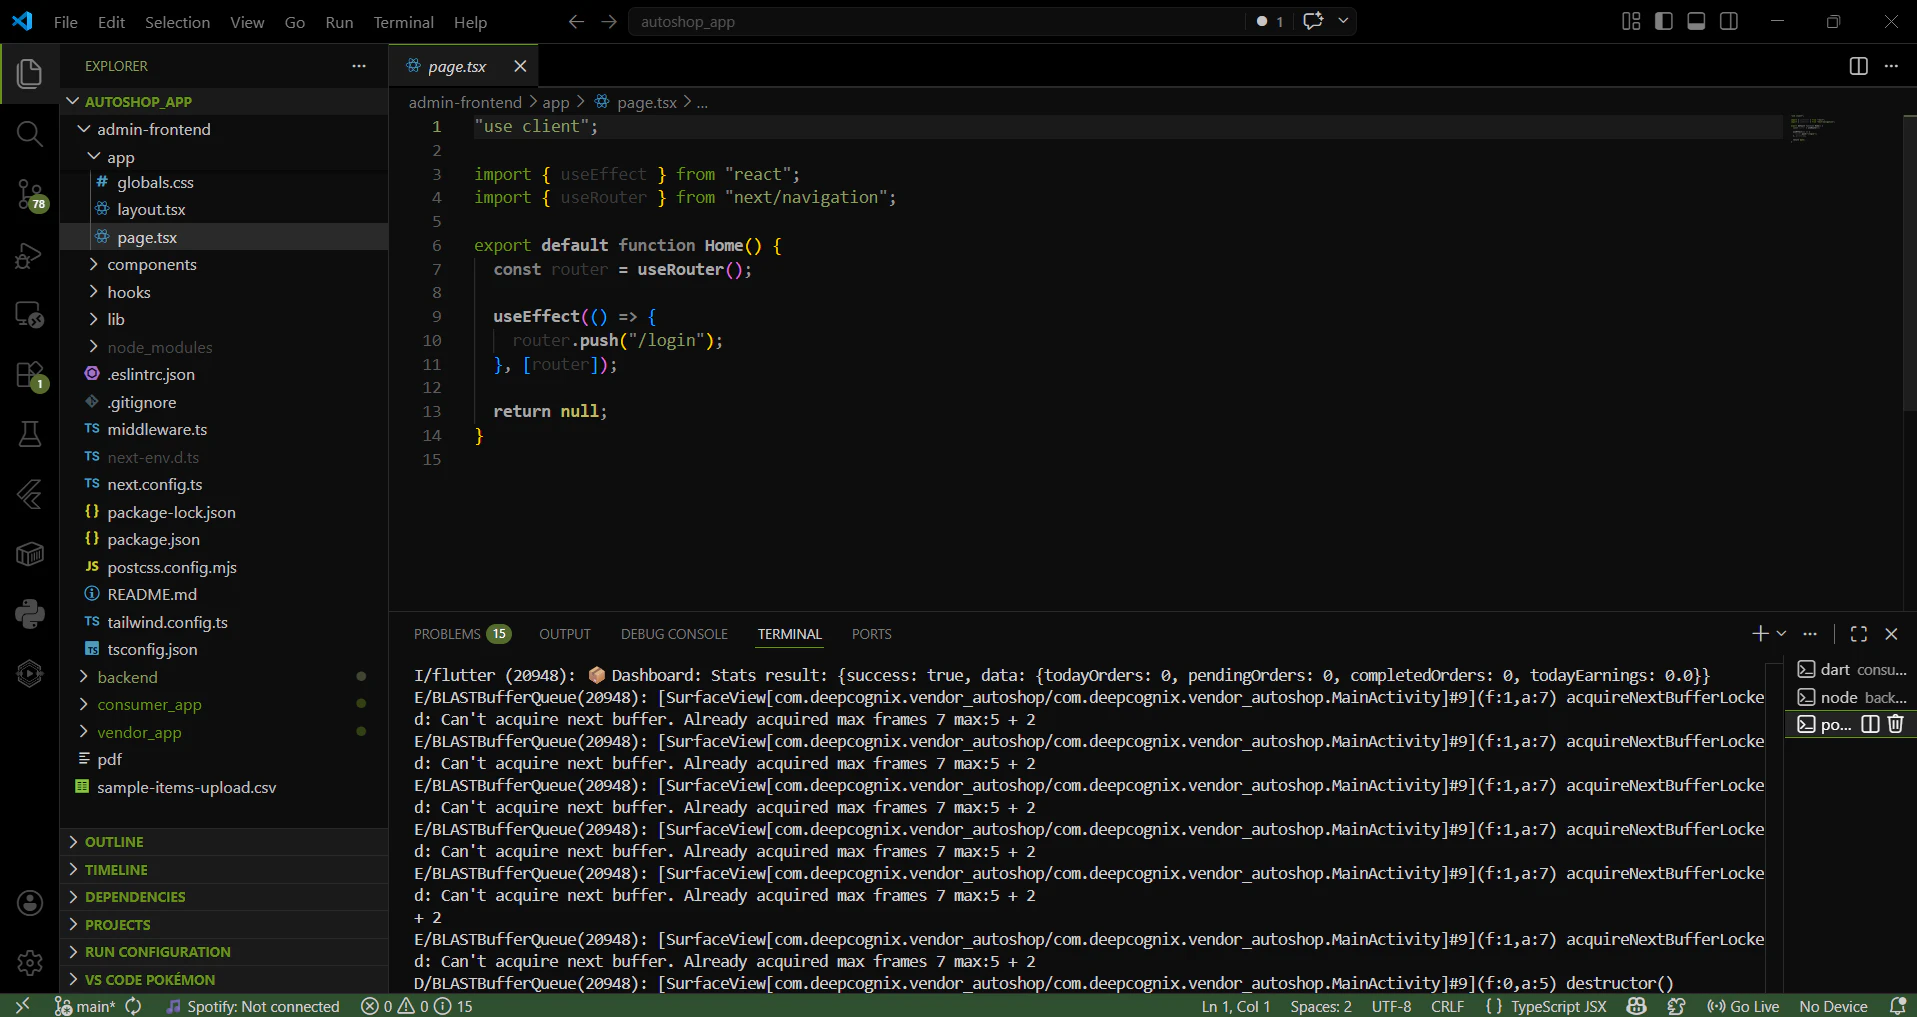Image resolution: width=1917 pixels, height=1017 pixels.
Task: Kill the active terminal with the trash icon
Action: pyautogui.click(x=1895, y=724)
